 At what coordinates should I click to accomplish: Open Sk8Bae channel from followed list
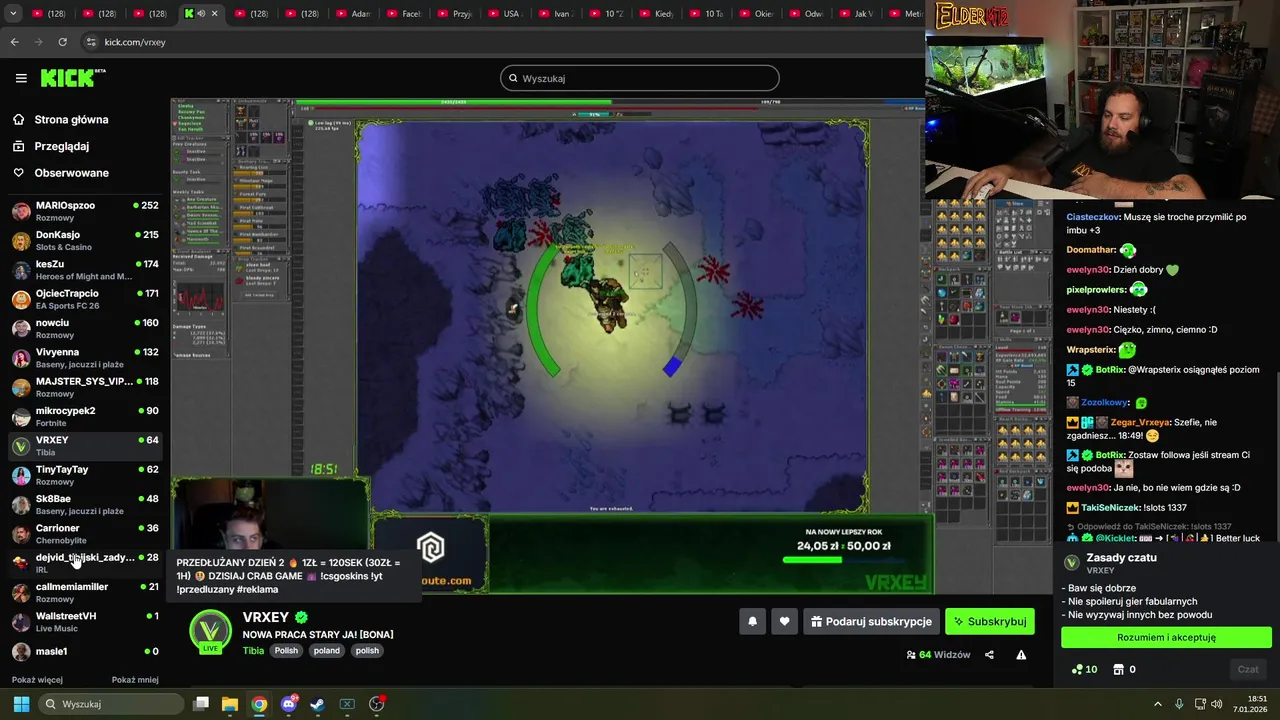click(85, 504)
